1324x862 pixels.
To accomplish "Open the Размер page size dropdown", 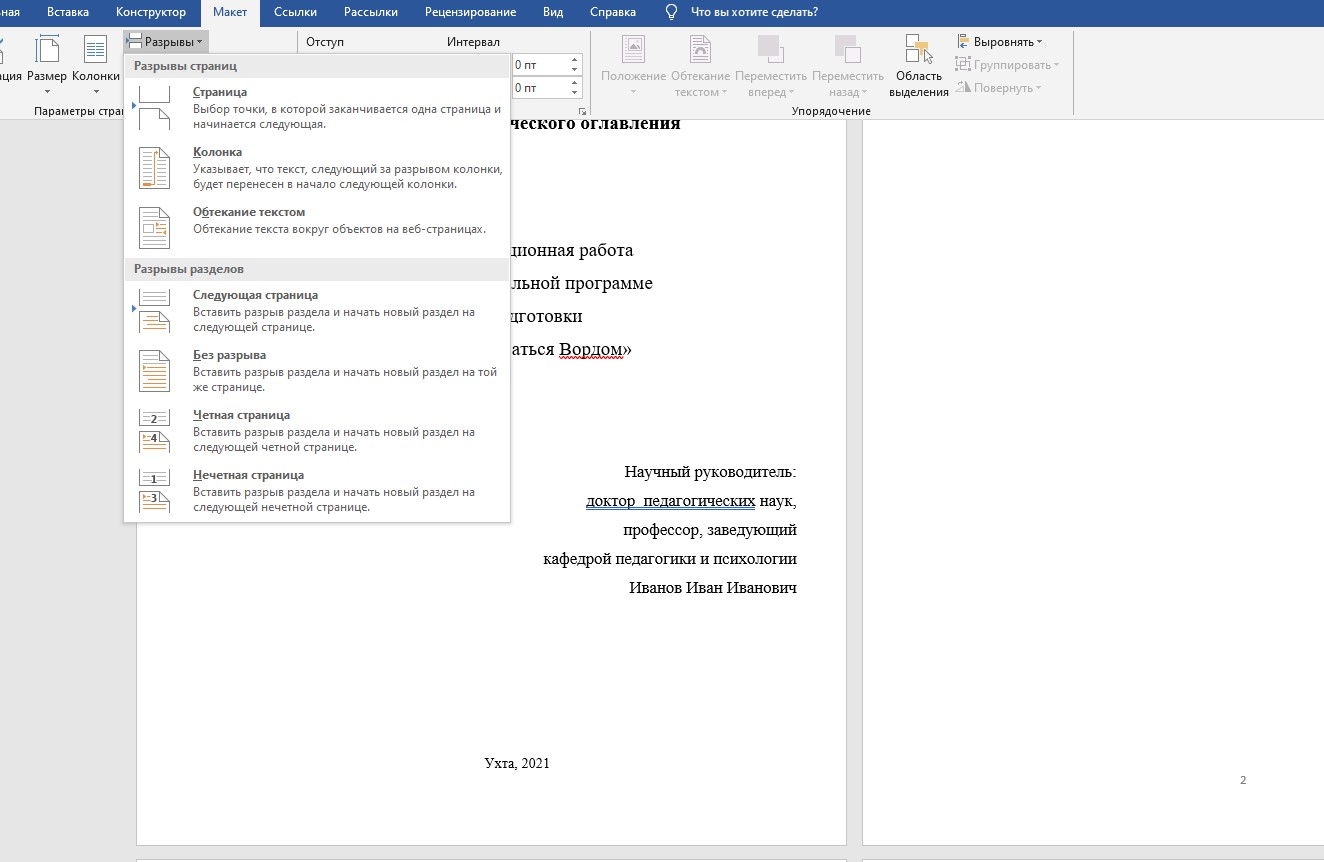I will click(x=47, y=66).
